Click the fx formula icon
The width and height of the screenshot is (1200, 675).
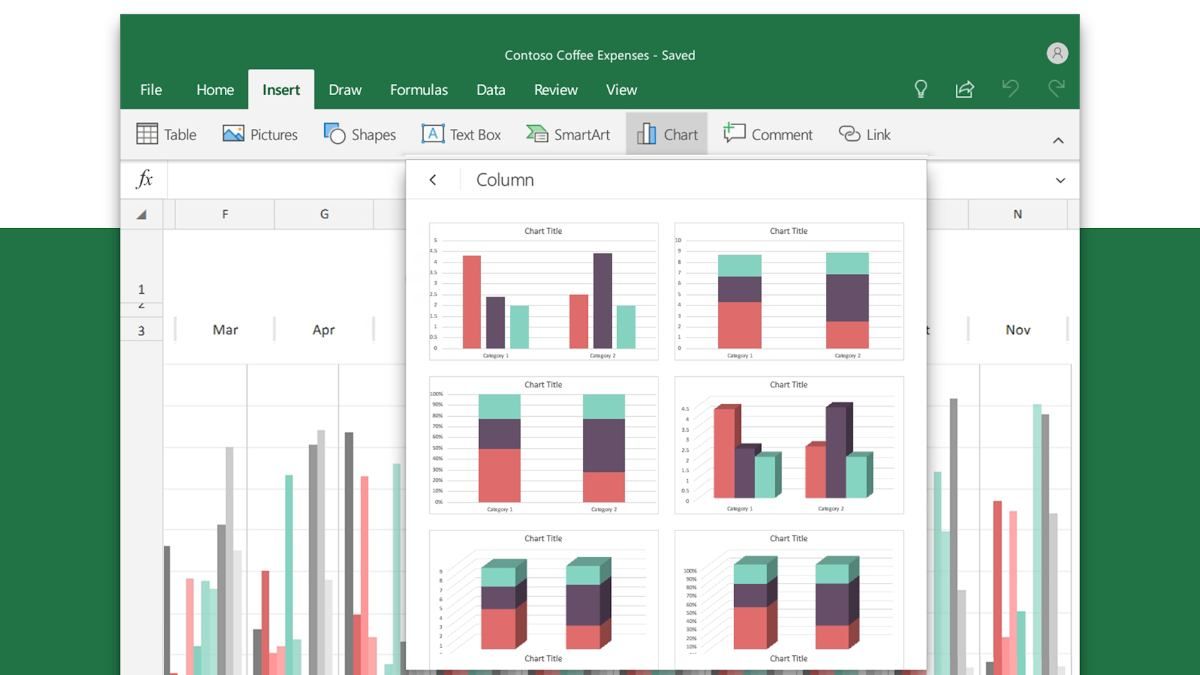tap(143, 180)
